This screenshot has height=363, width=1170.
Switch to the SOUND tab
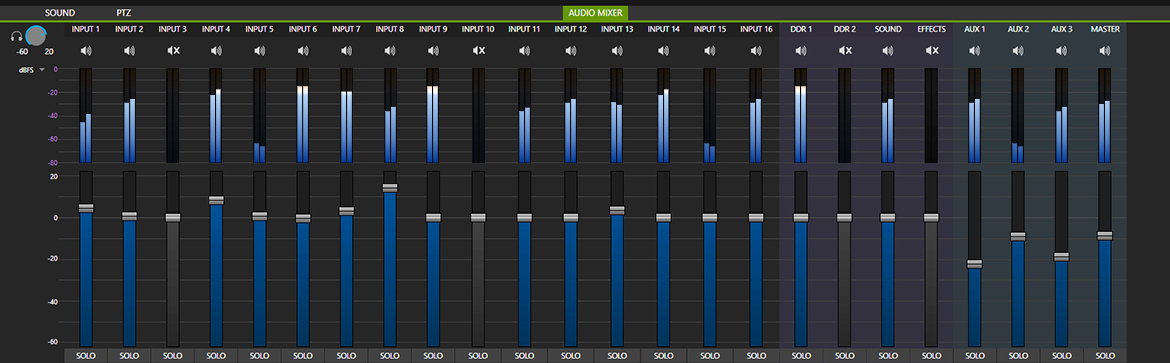pyautogui.click(x=60, y=13)
